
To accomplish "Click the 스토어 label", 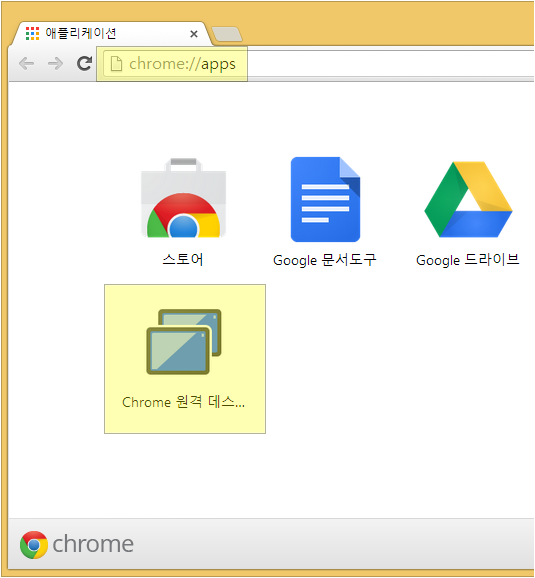I will (x=183, y=260).
